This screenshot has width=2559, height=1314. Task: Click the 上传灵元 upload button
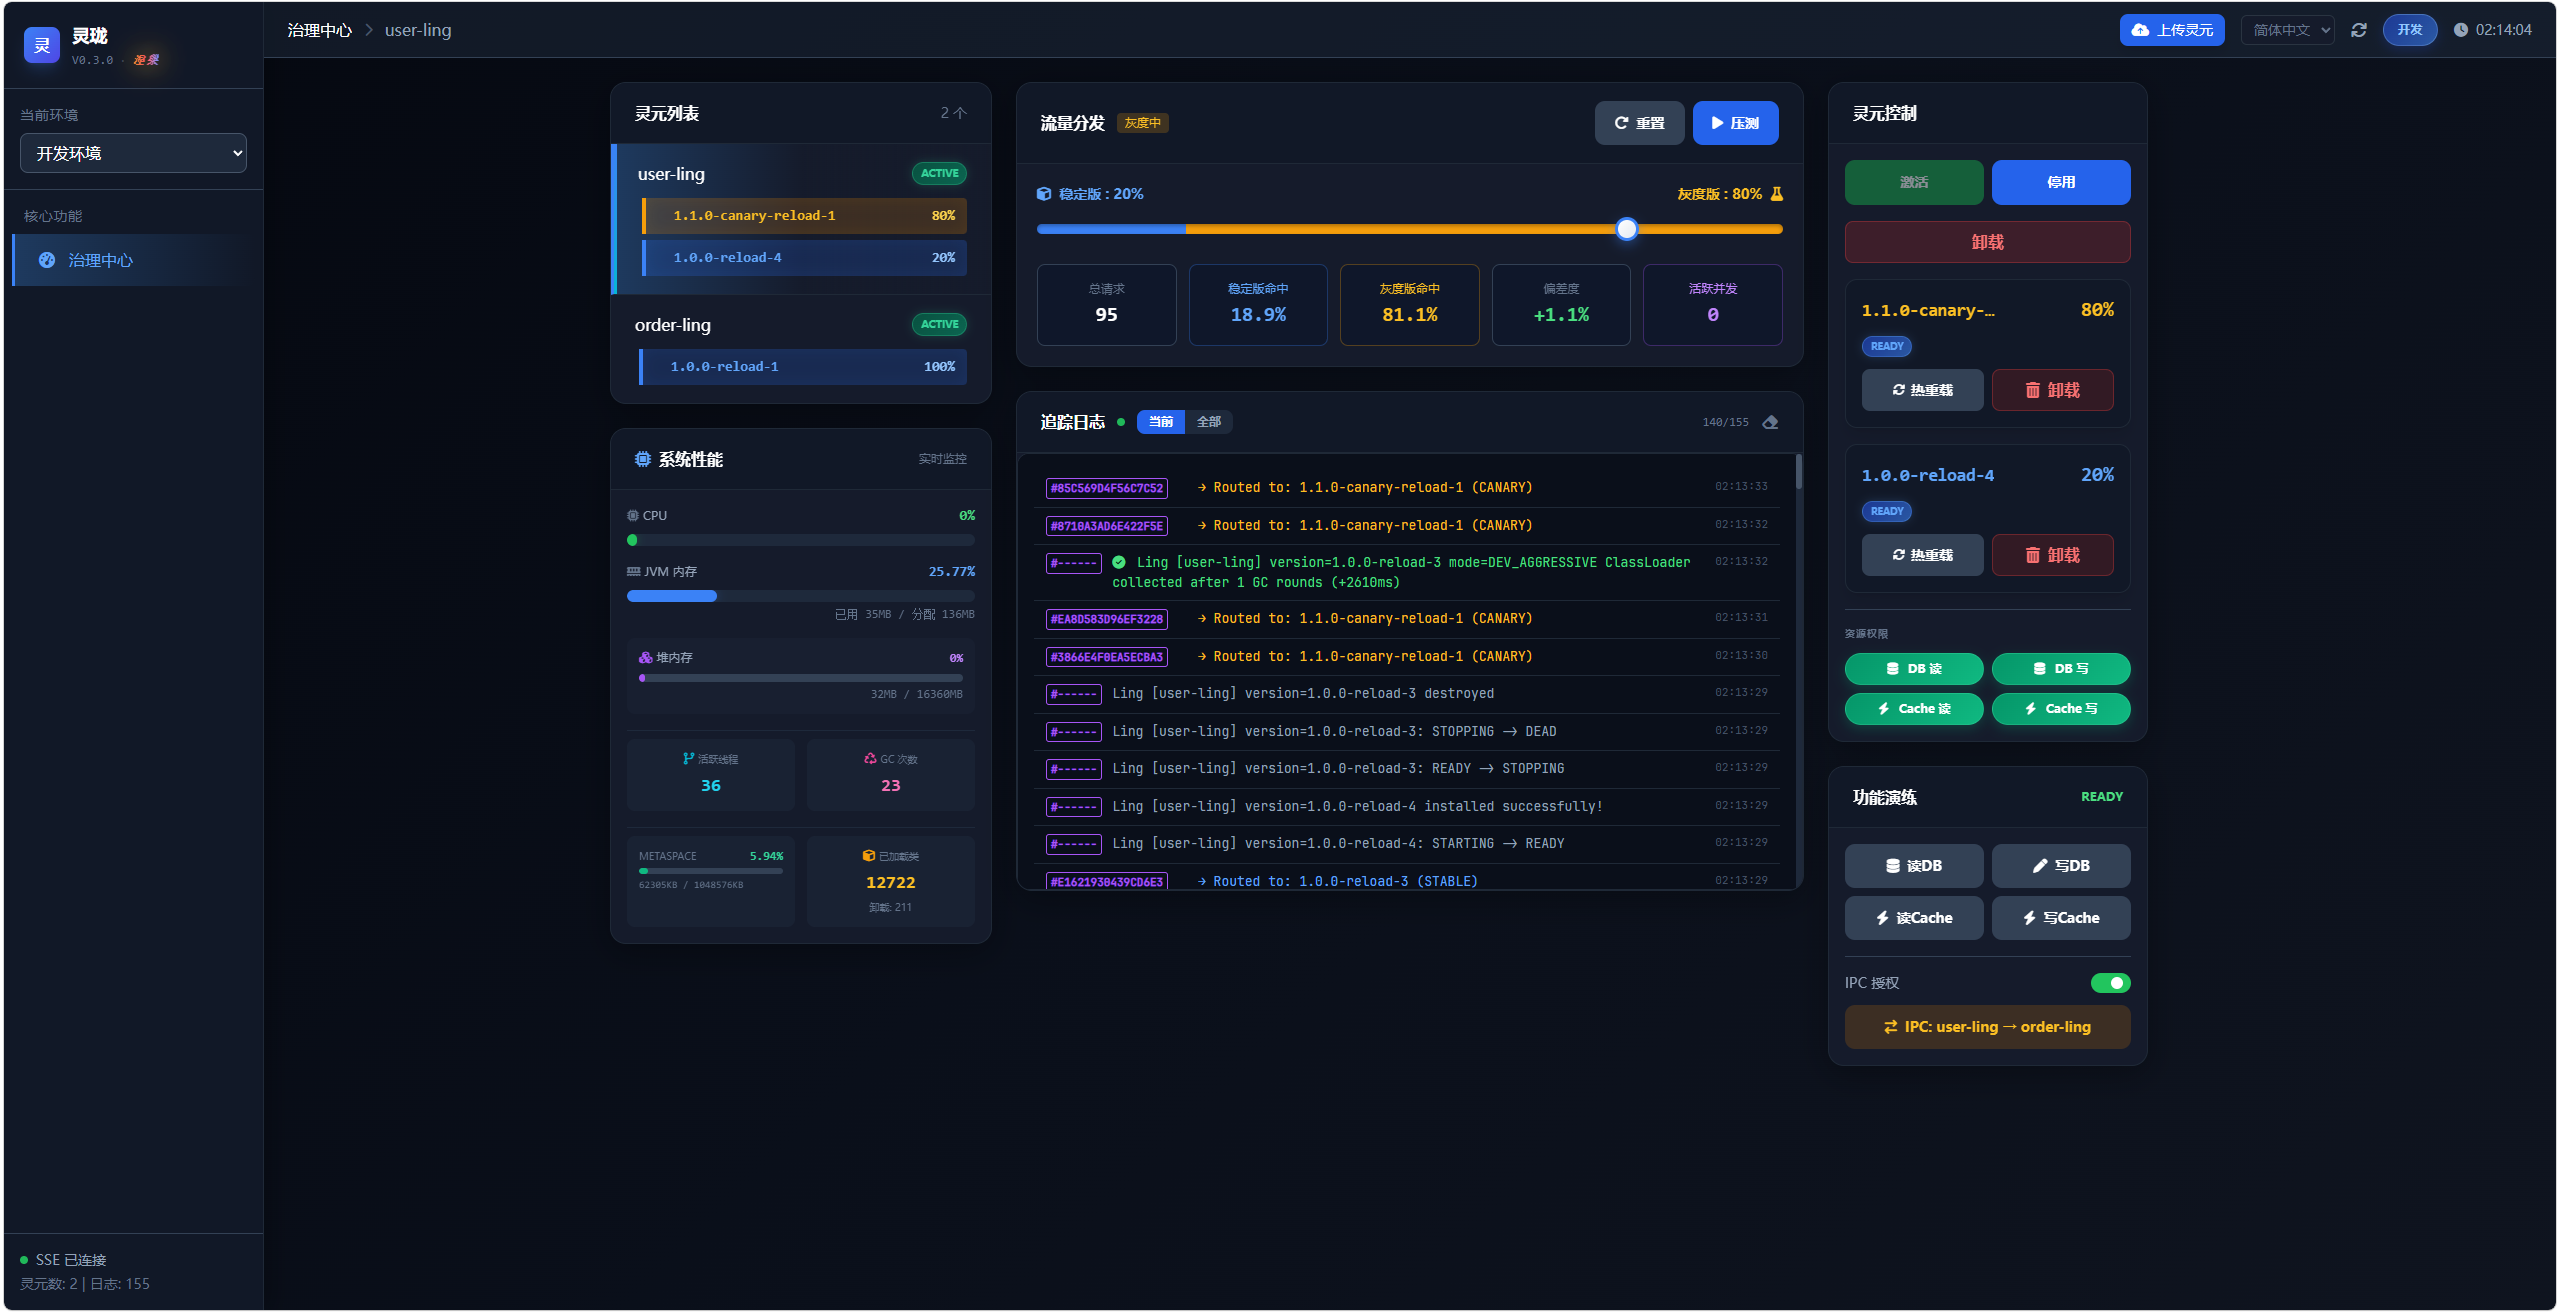coord(2171,30)
